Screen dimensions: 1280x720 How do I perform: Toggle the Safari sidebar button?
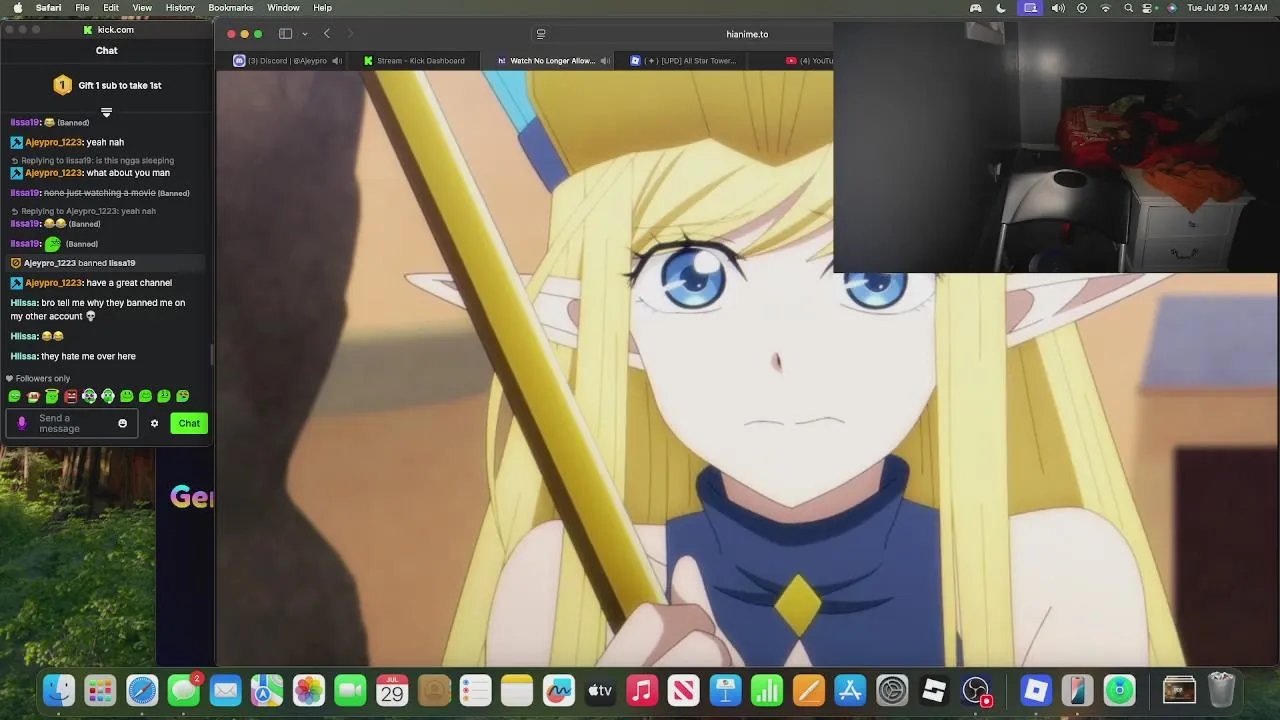(x=285, y=34)
